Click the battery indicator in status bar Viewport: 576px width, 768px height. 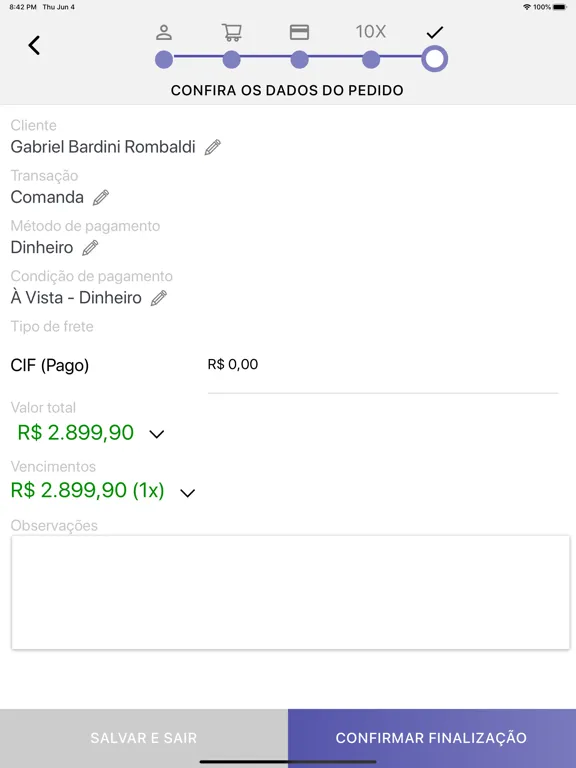pos(560,7)
